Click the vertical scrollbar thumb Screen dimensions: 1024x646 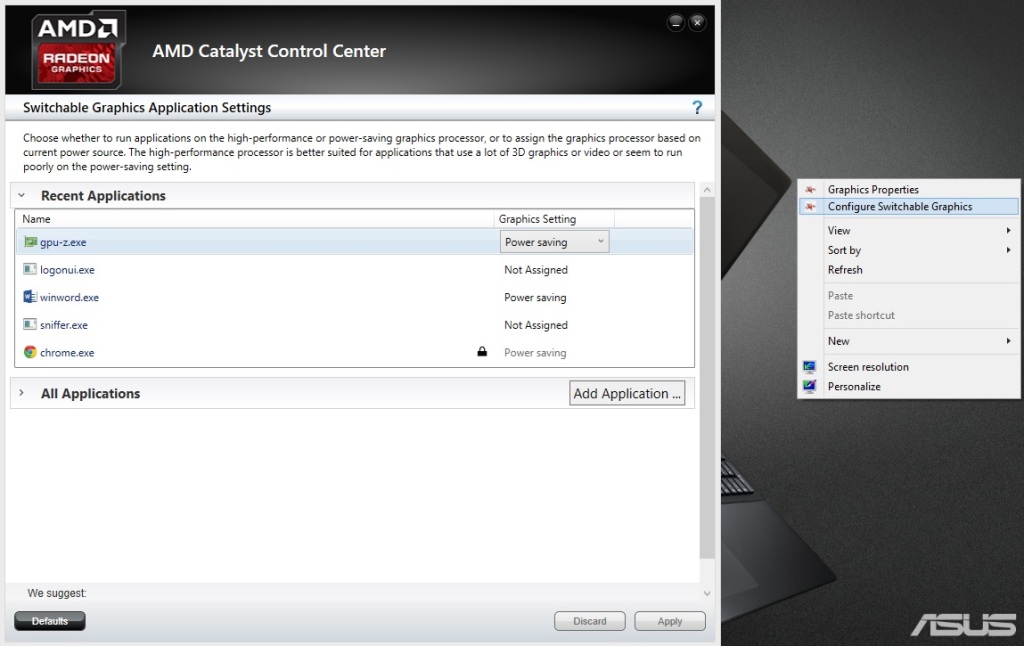coord(707,378)
